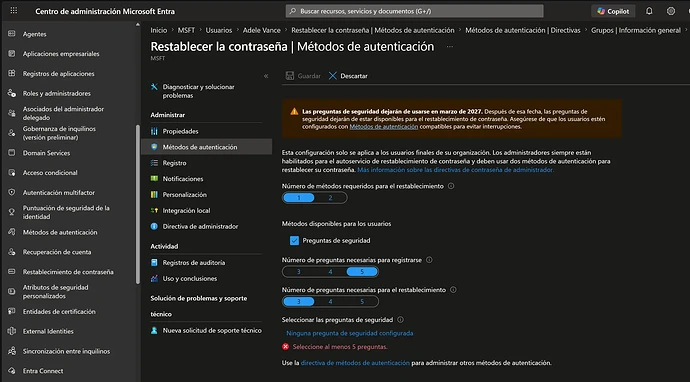Open Asociados del administrador delegado
Image resolution: width=690 pixels, height=382 pixels.
(x=63, y=113)
